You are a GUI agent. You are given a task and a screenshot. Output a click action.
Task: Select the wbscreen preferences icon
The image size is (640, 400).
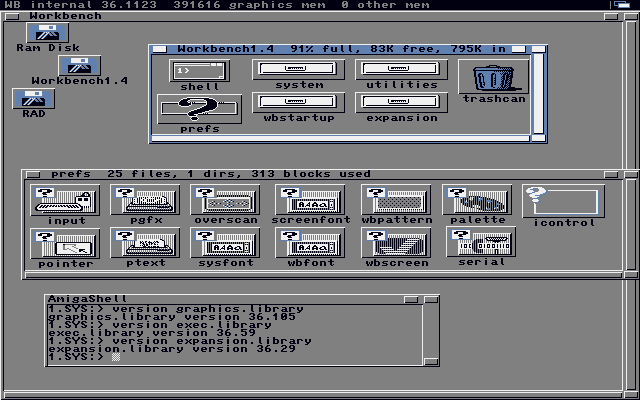396,243
